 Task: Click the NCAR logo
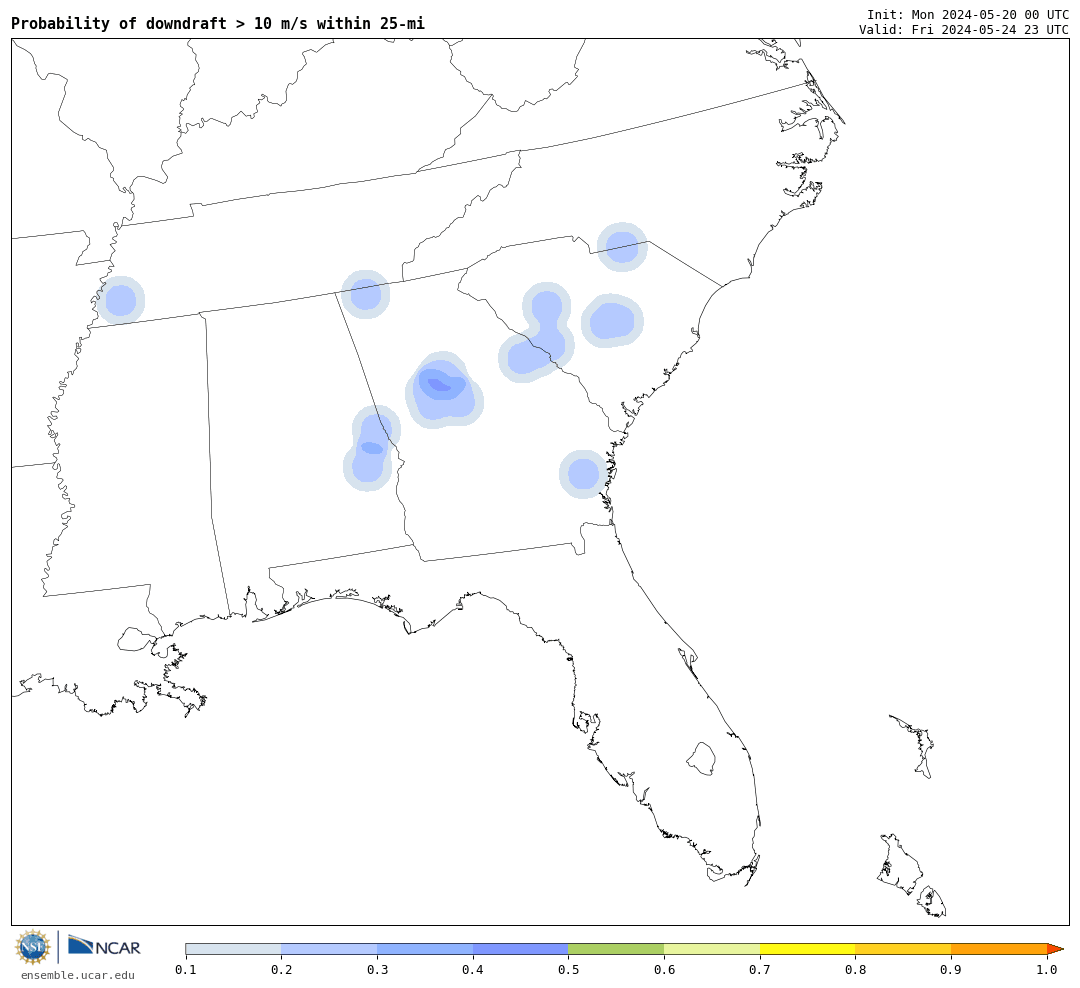point(105,946)
